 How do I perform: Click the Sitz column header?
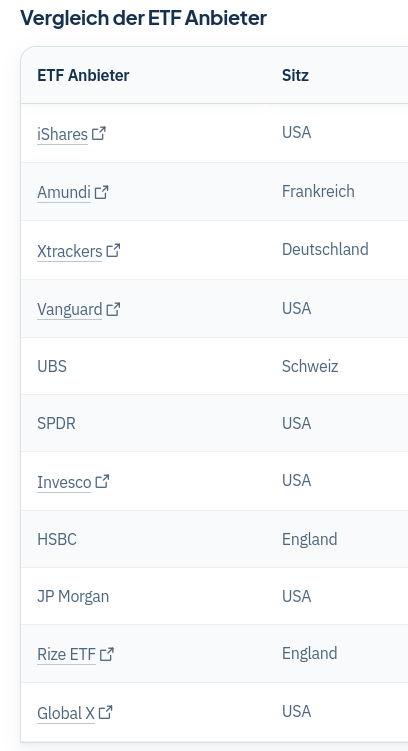[295, 75]
